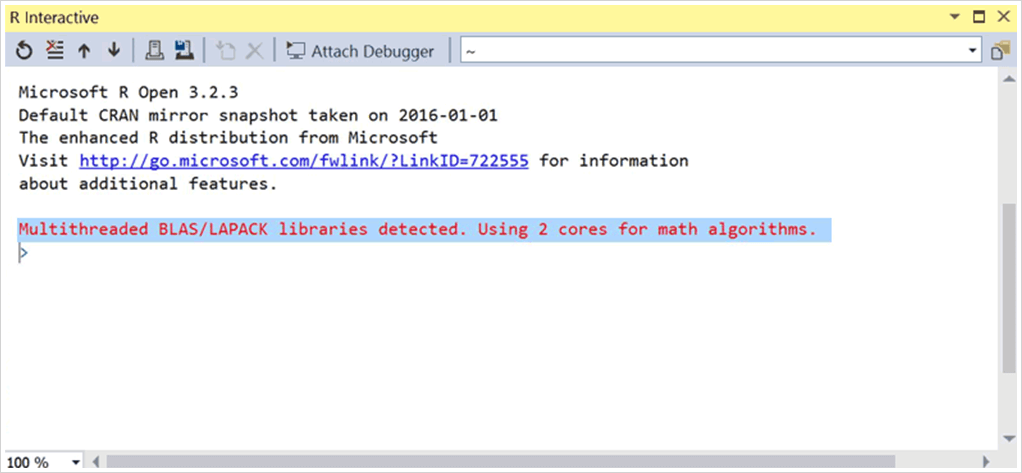Screen dimensions: 1022x473
Task: Go to previous command in history
Action: [x=84, y=51]
